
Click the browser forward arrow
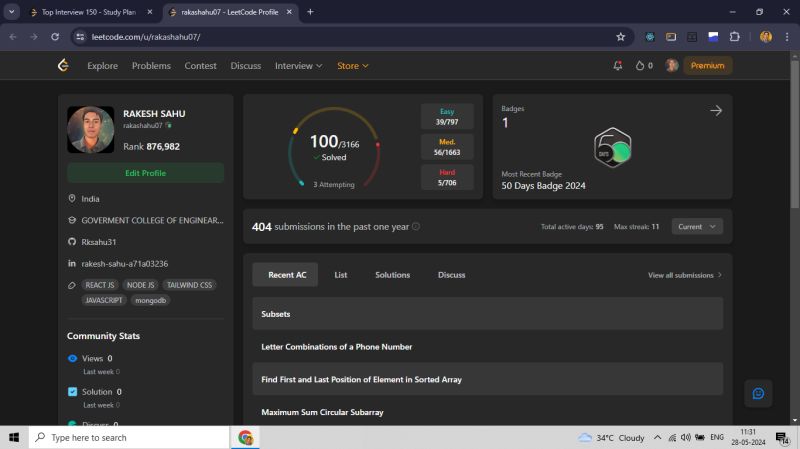pyautogui.click(x=34, y=37)
